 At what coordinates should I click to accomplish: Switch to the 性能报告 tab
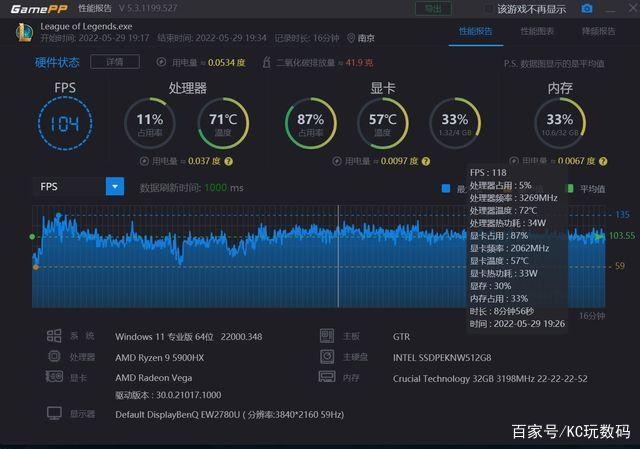(x=476, y=31)
